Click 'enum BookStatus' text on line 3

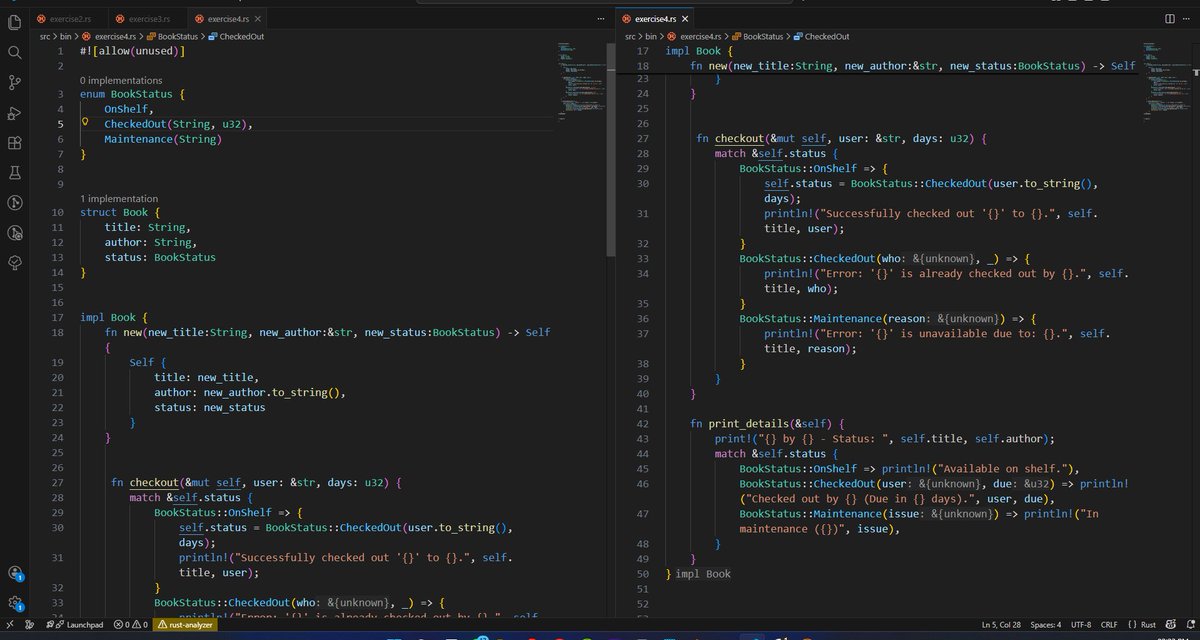pyautogui.click(x=126, y=94)
